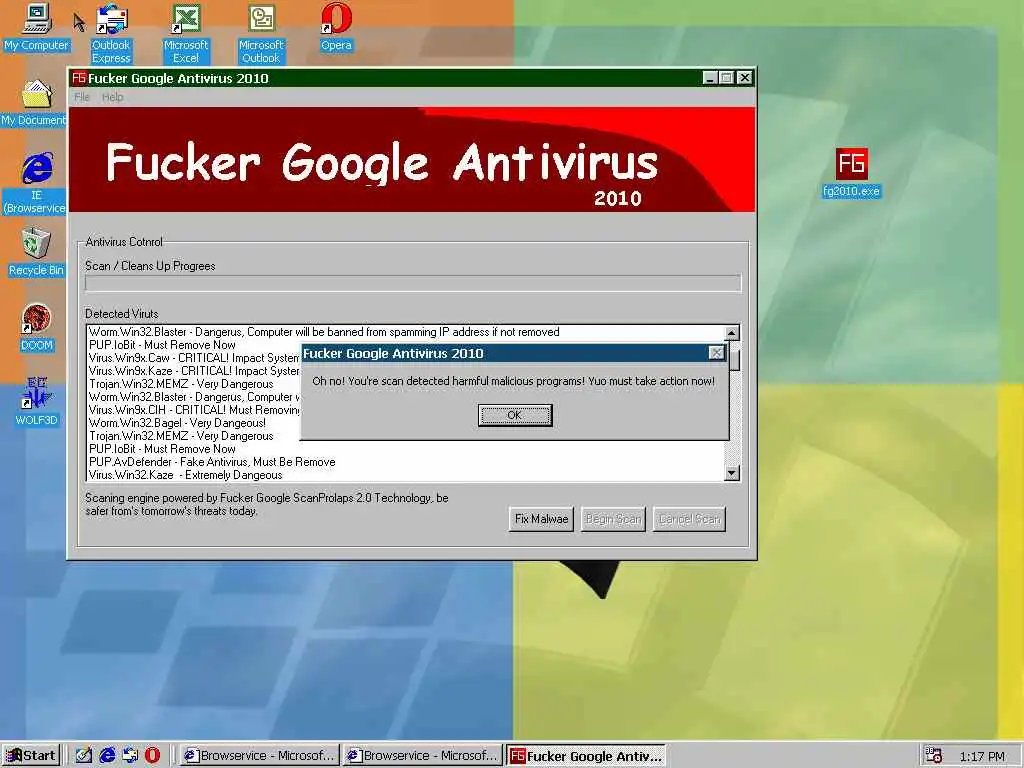Viewport: 1024px width, 768px height.
Task: Select the Outlook Express desktop shortcut
Action: click(x=111, y=34)
